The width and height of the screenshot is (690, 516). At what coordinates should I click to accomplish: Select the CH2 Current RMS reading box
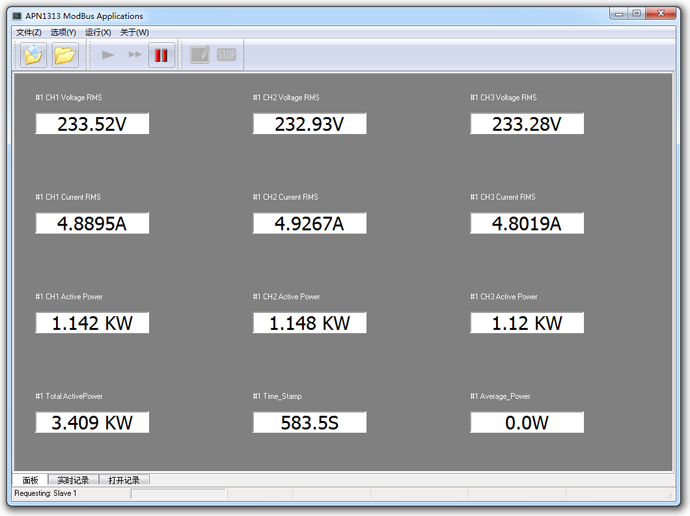click(x=309, y=224)
